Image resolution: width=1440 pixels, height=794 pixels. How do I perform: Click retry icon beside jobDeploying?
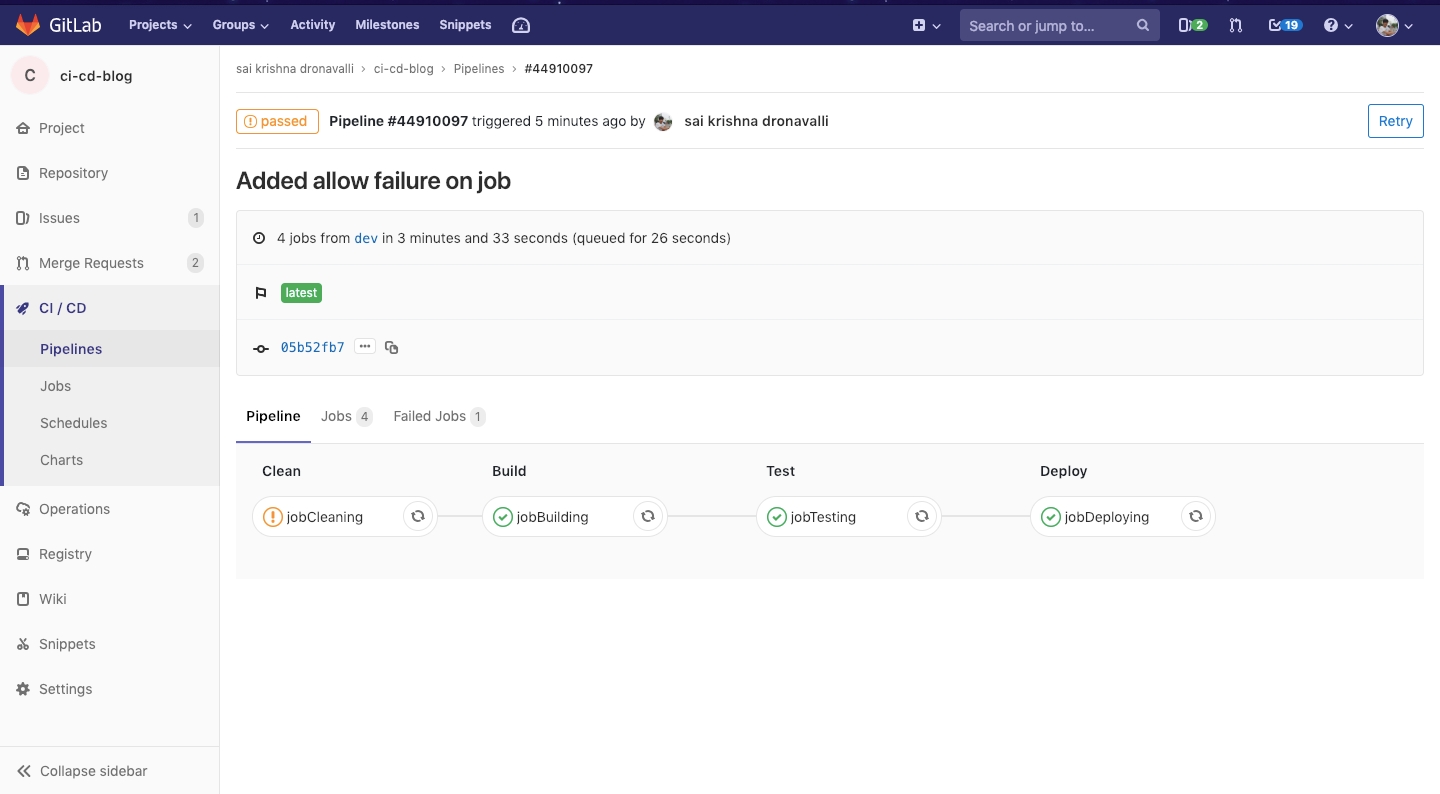1195,516
